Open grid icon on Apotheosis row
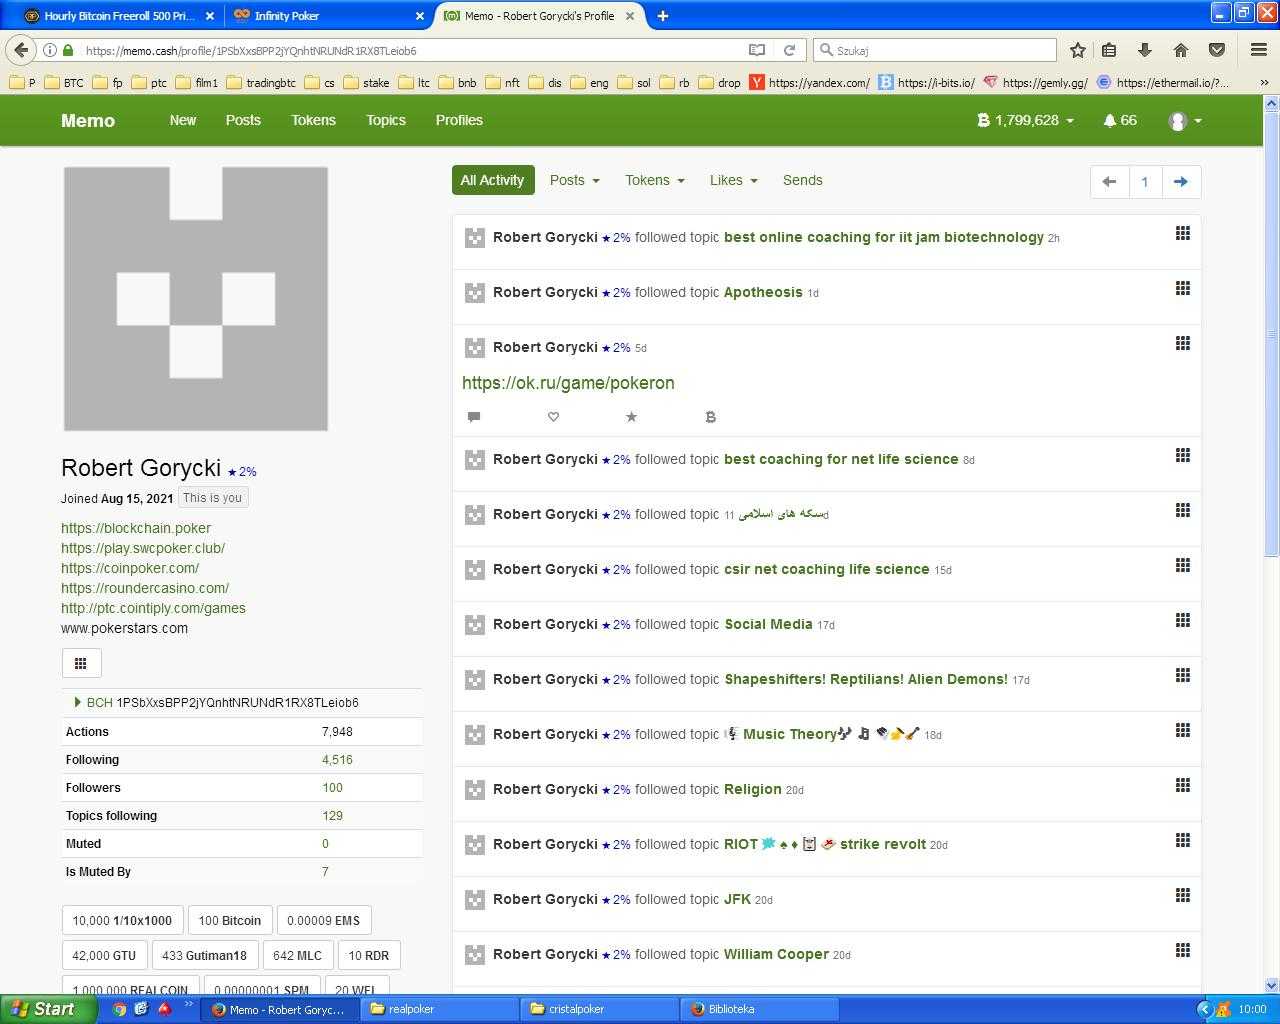The image size is (1280, 1024). [x=1182, y=288]
